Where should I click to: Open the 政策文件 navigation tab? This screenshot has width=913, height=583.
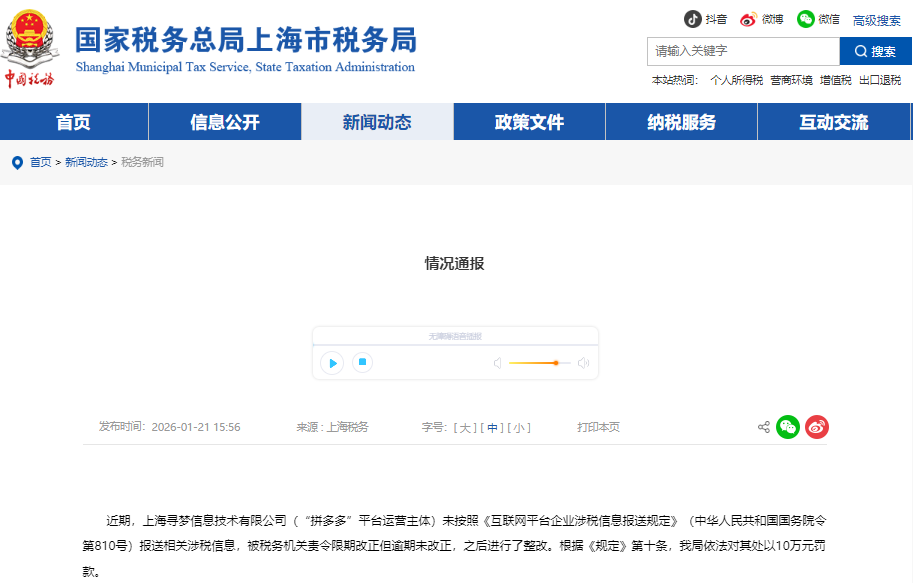click(529, 122)
